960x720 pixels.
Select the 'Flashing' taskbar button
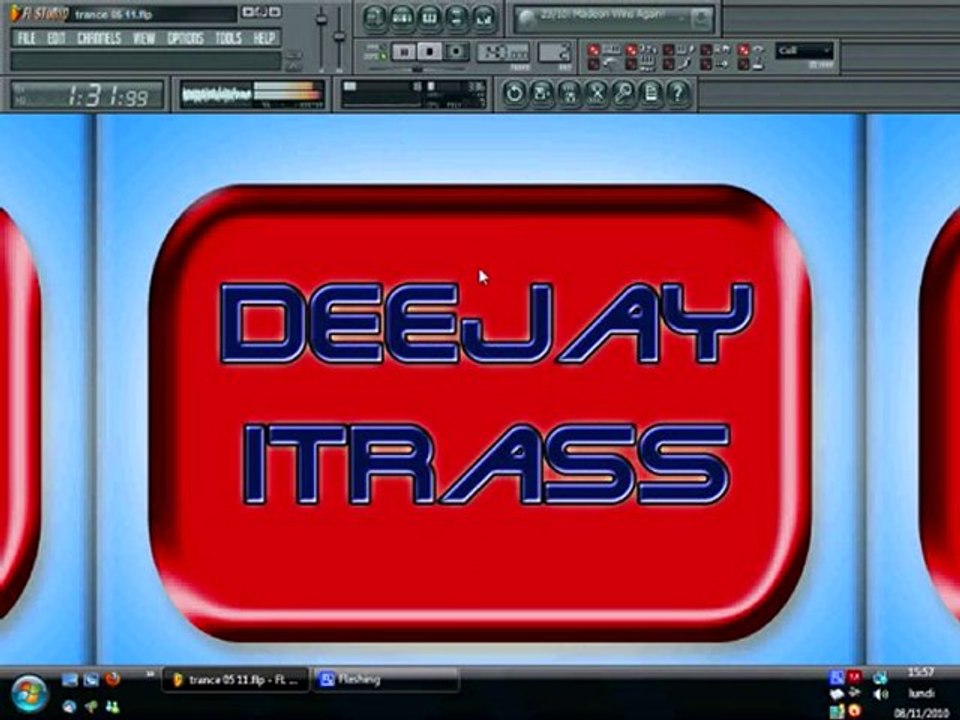(x=386, y=680)
